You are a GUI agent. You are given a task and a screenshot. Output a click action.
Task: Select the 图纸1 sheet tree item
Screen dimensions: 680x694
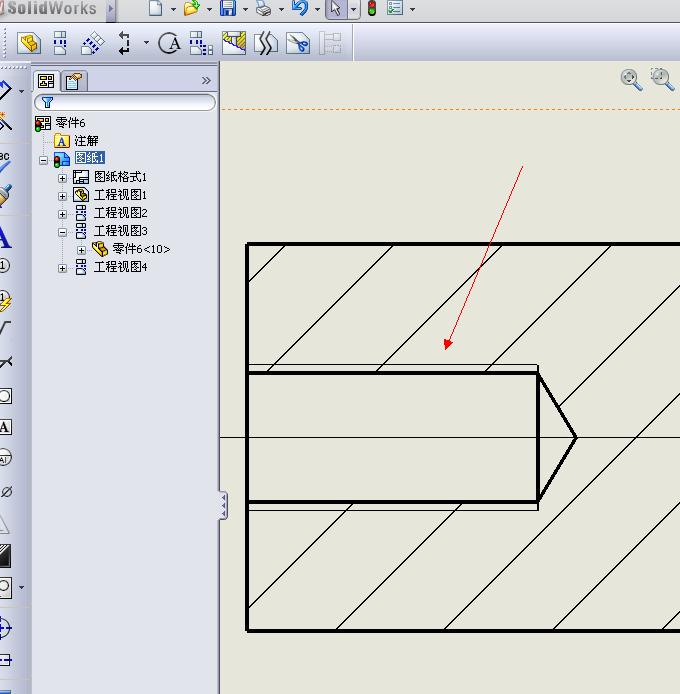(90, 158)
